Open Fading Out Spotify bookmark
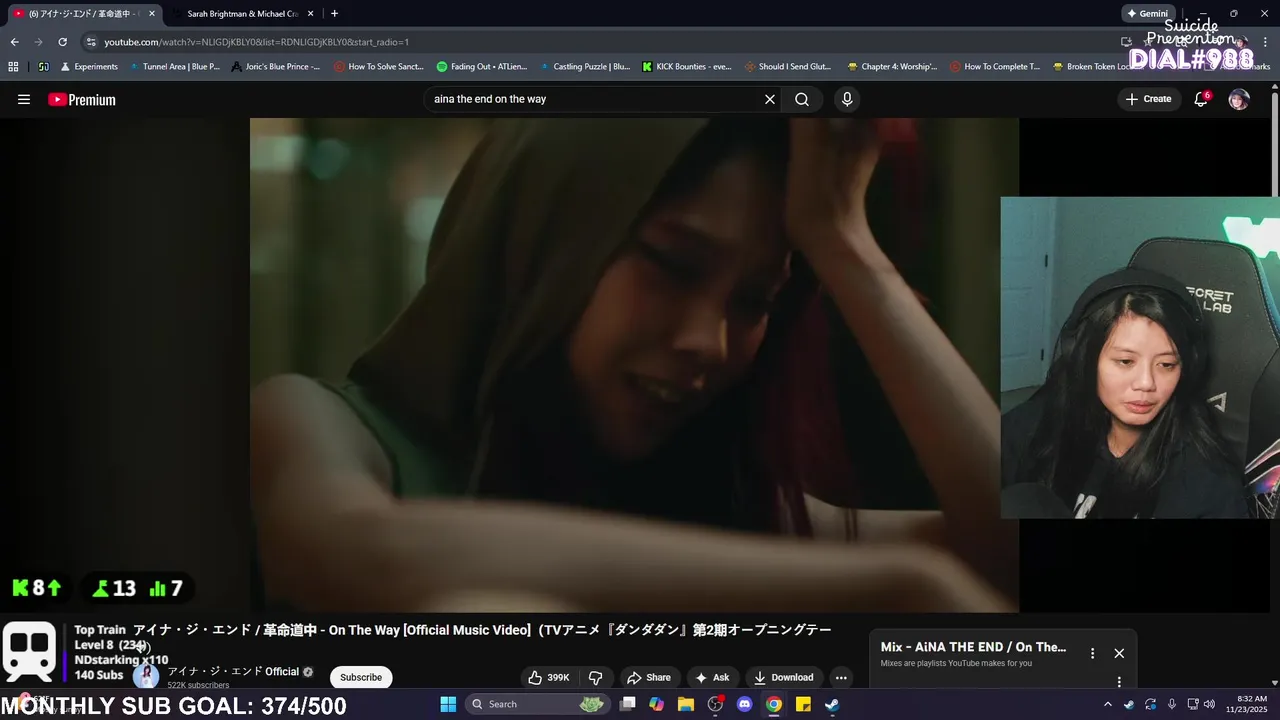 click(x=481, y=67)
